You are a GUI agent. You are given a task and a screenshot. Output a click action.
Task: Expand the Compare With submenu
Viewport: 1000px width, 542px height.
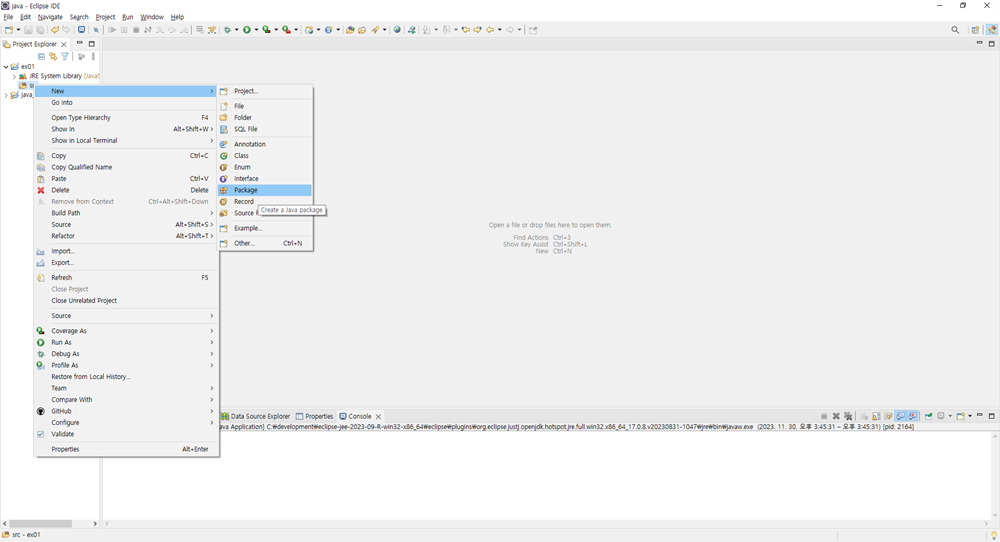(x=126, y=400)
